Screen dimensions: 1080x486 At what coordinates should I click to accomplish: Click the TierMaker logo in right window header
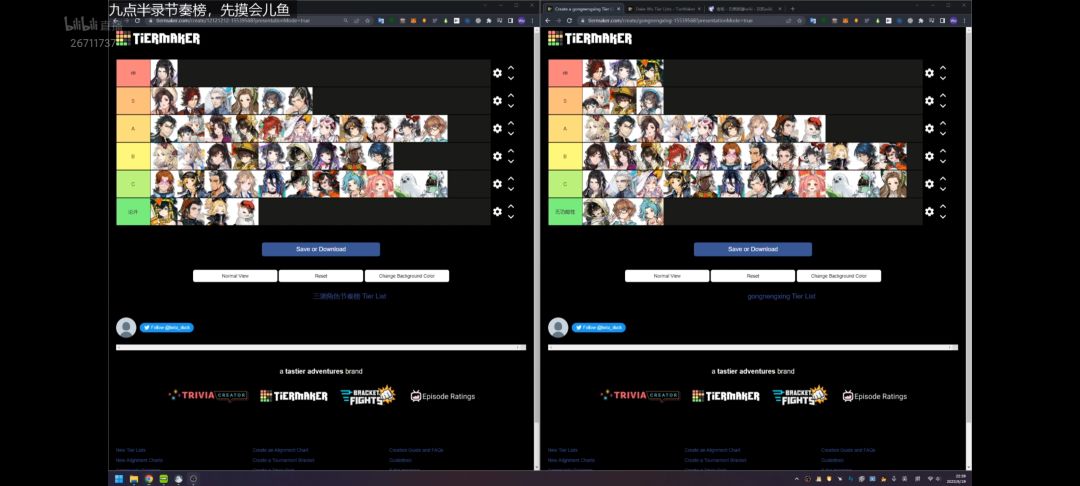coord(590,39)
